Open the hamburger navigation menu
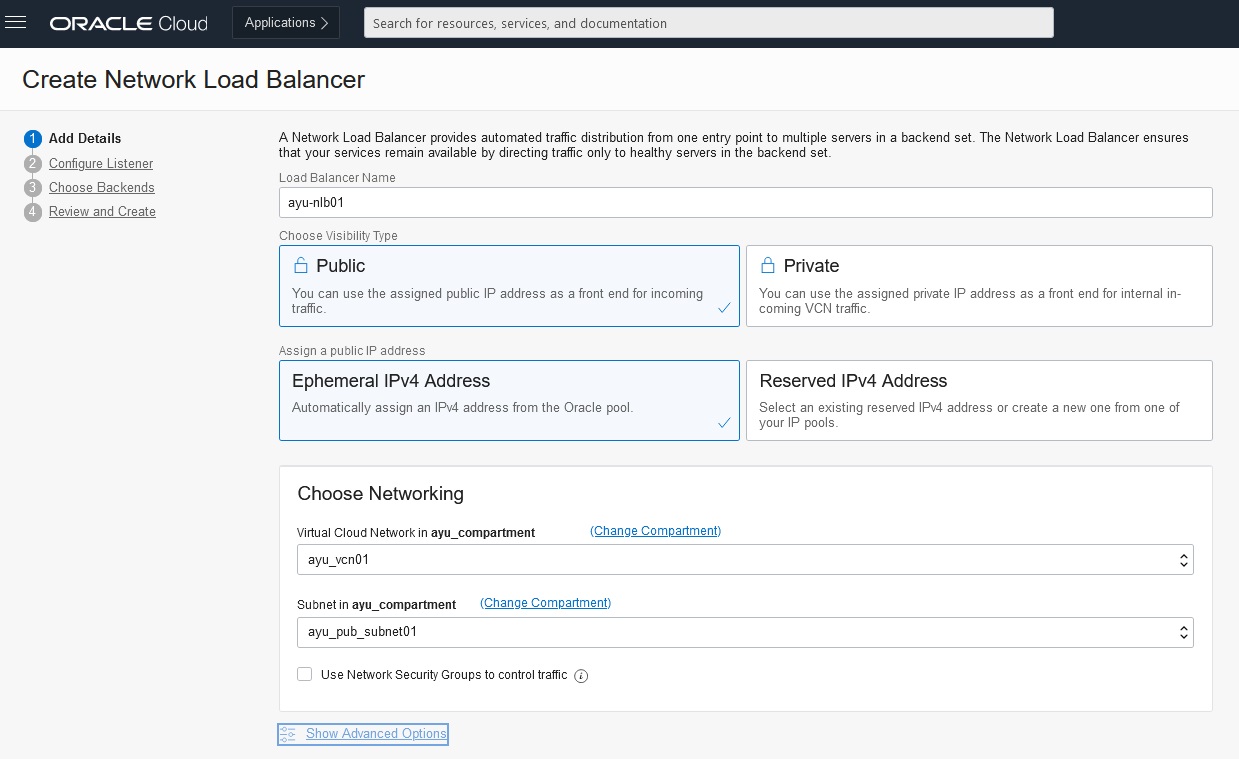 click(16, 23)
